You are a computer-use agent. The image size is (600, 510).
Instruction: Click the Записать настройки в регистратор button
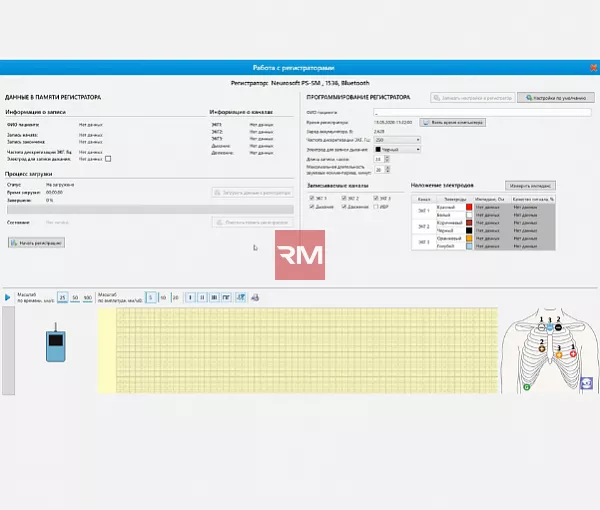pyautogui.click(x=473, y=98)
